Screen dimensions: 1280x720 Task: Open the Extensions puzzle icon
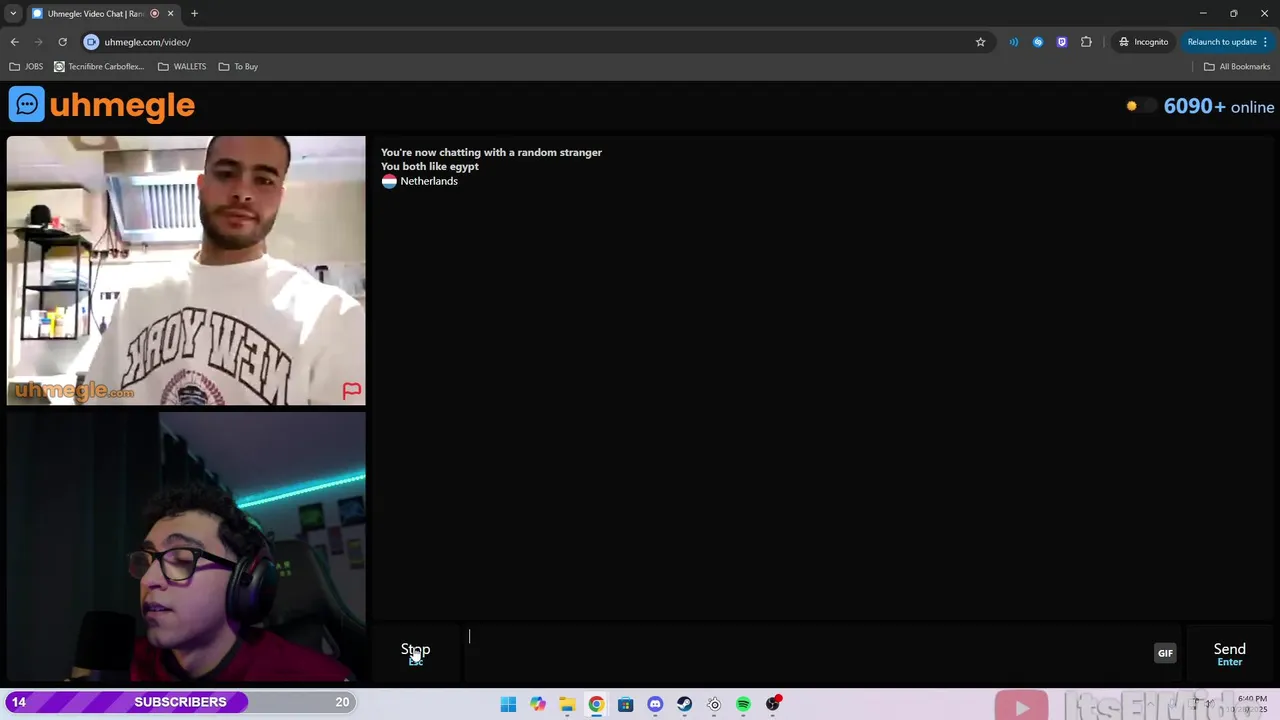1086,42
